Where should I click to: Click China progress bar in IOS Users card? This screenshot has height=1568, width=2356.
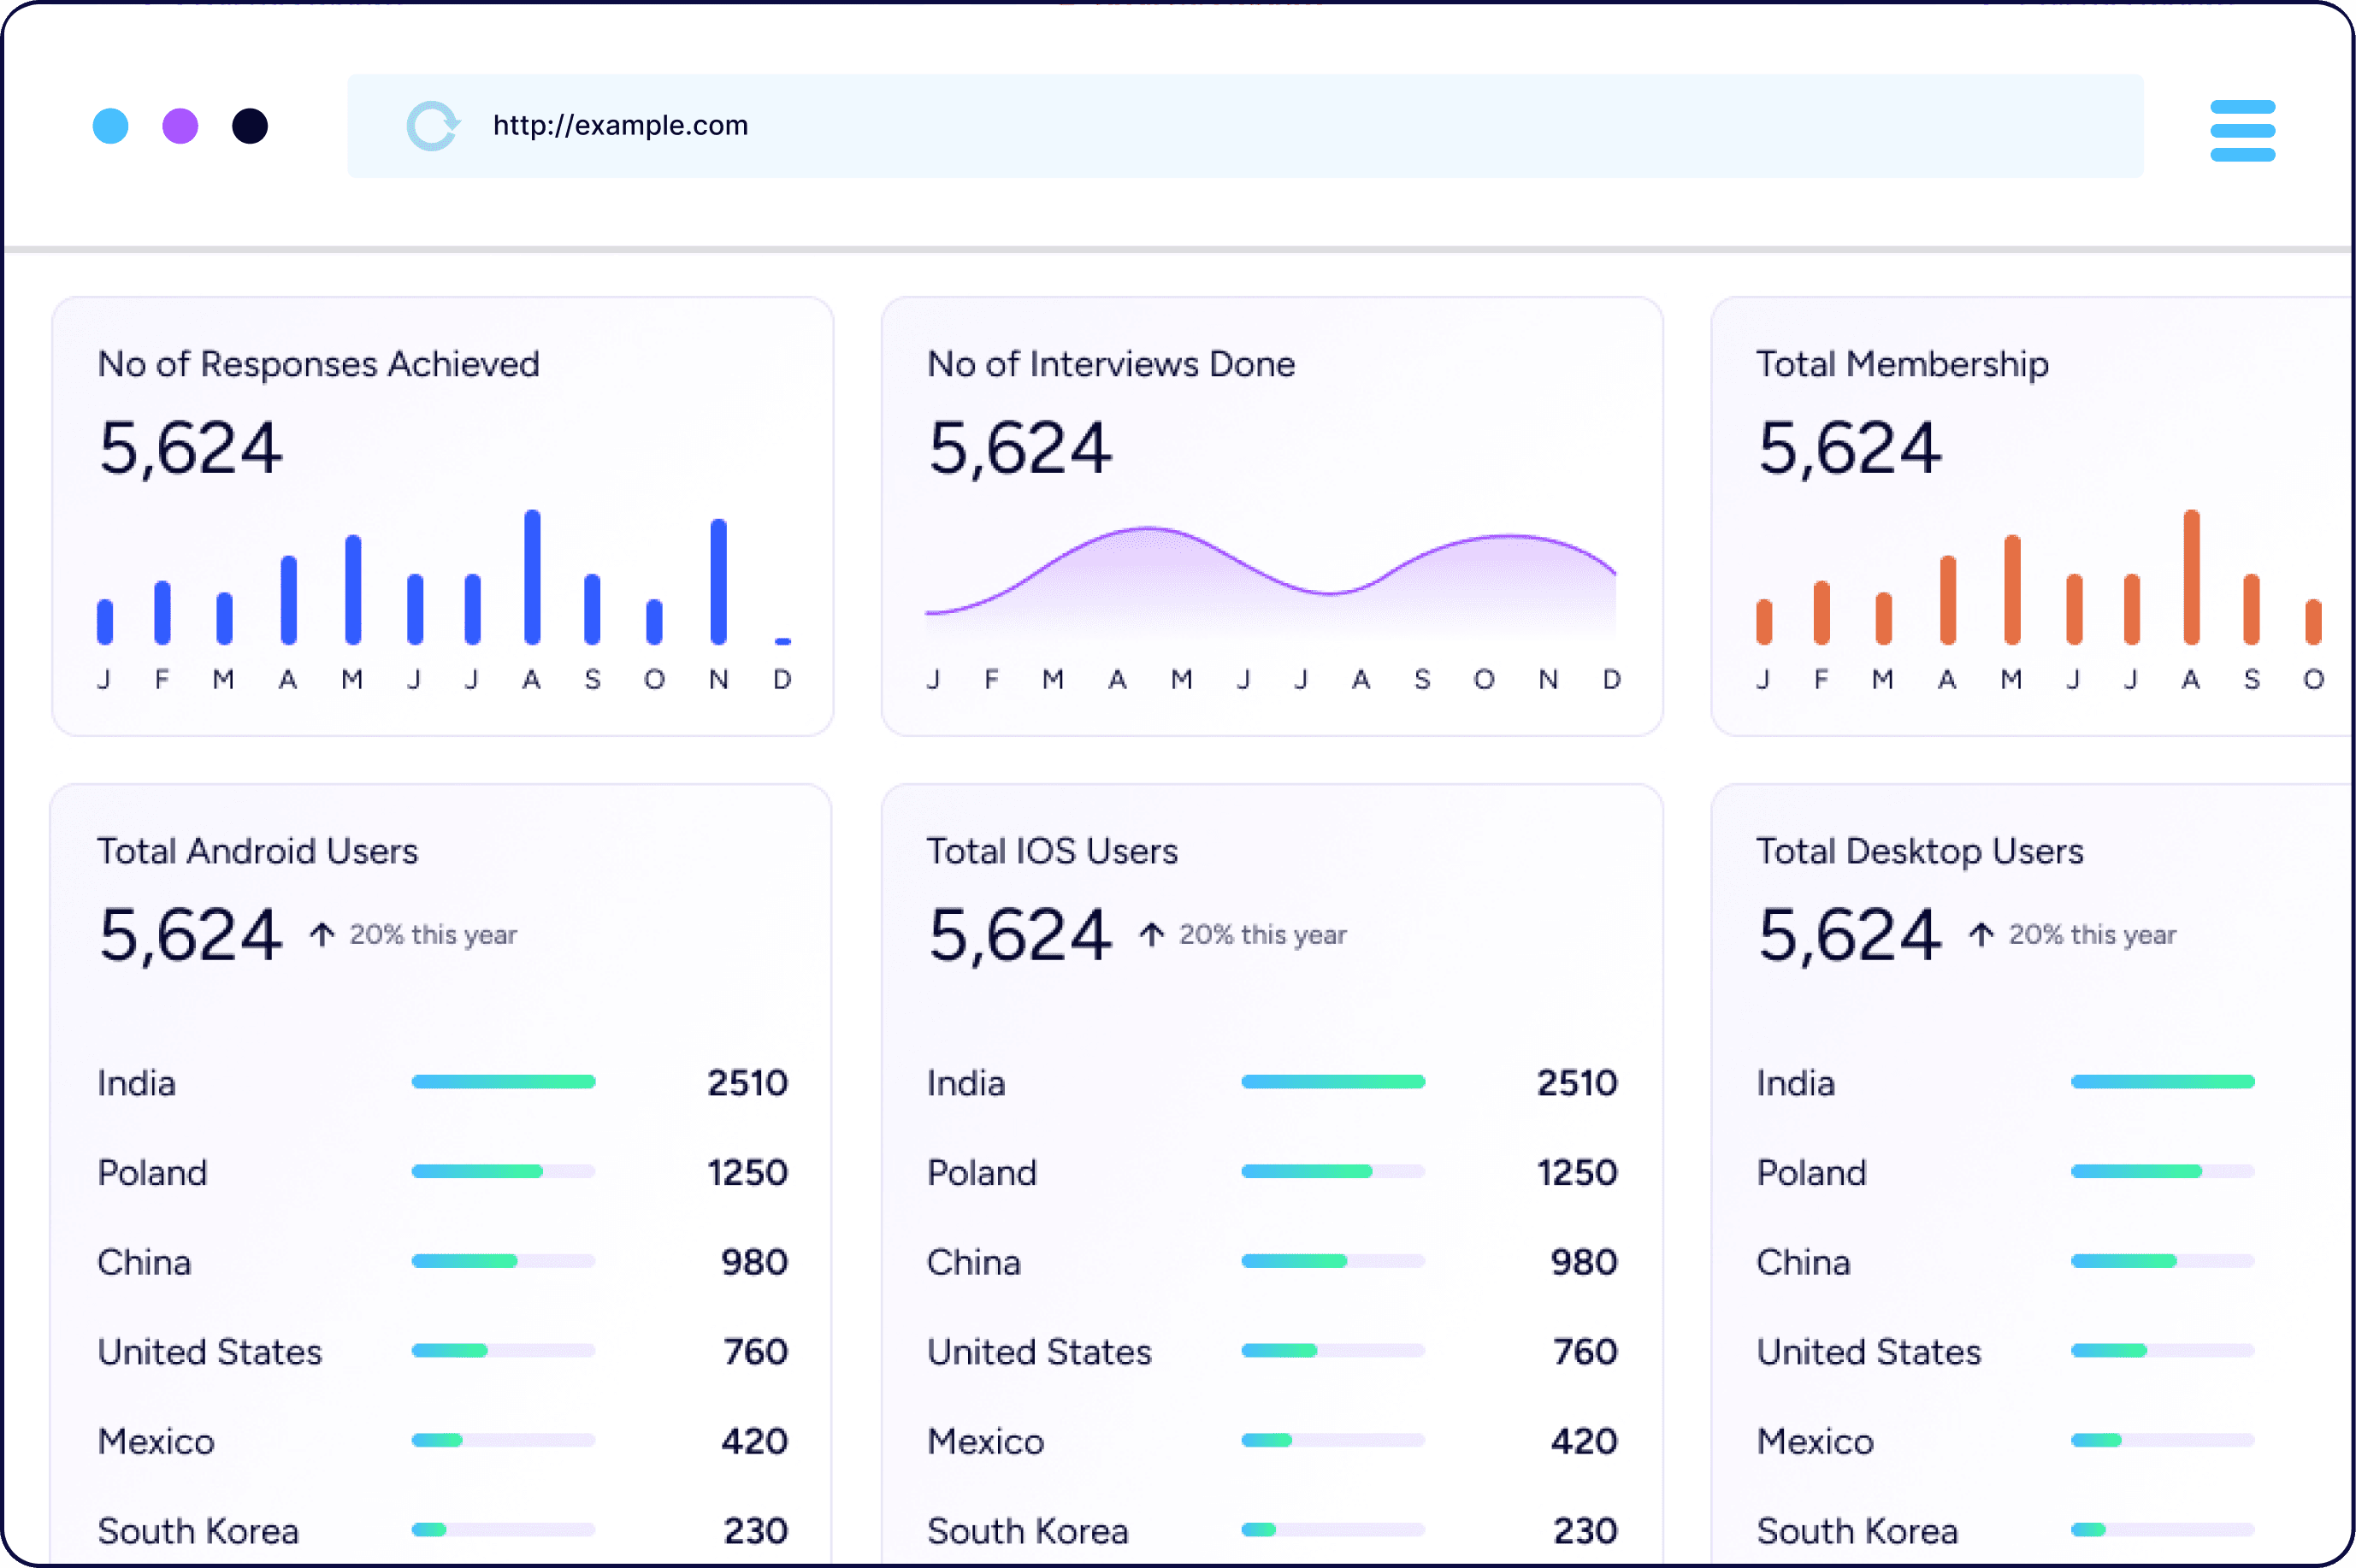1333,1261
